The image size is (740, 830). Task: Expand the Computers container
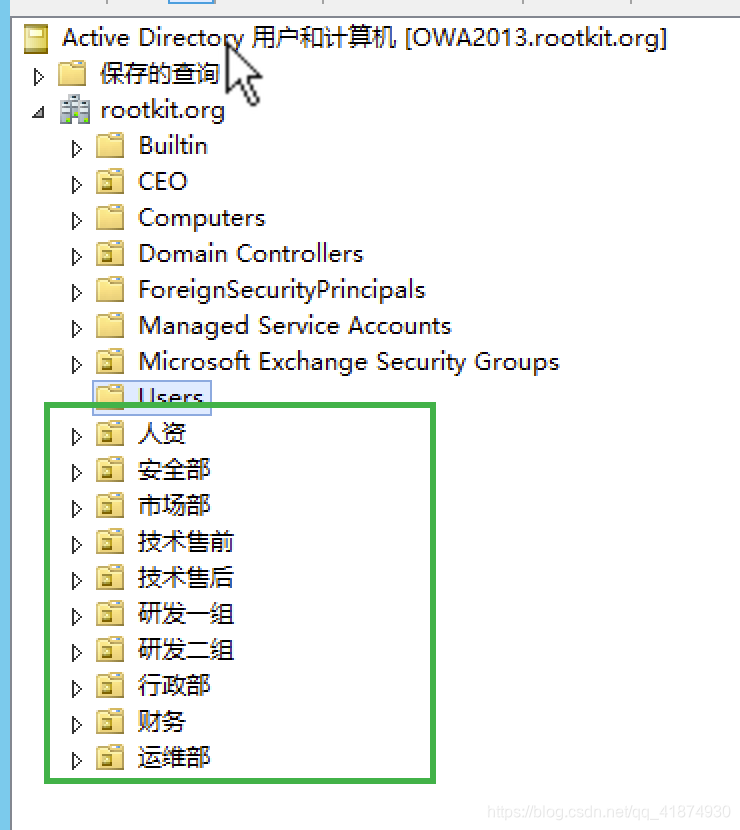[x=77, y=221]
